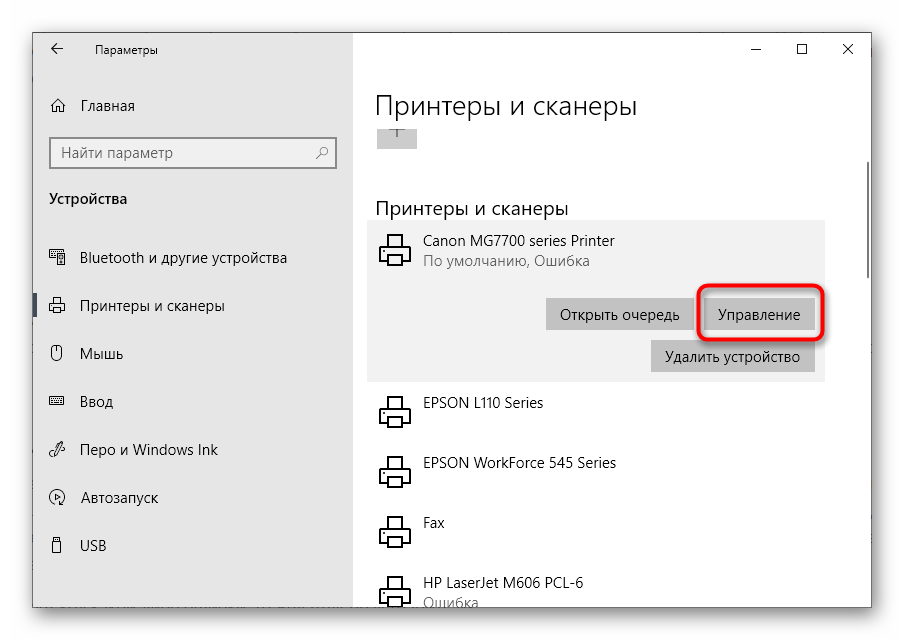This screenshot has width=904, height=640.
Task: Select the Fax device
Action: tap(433, 523)
